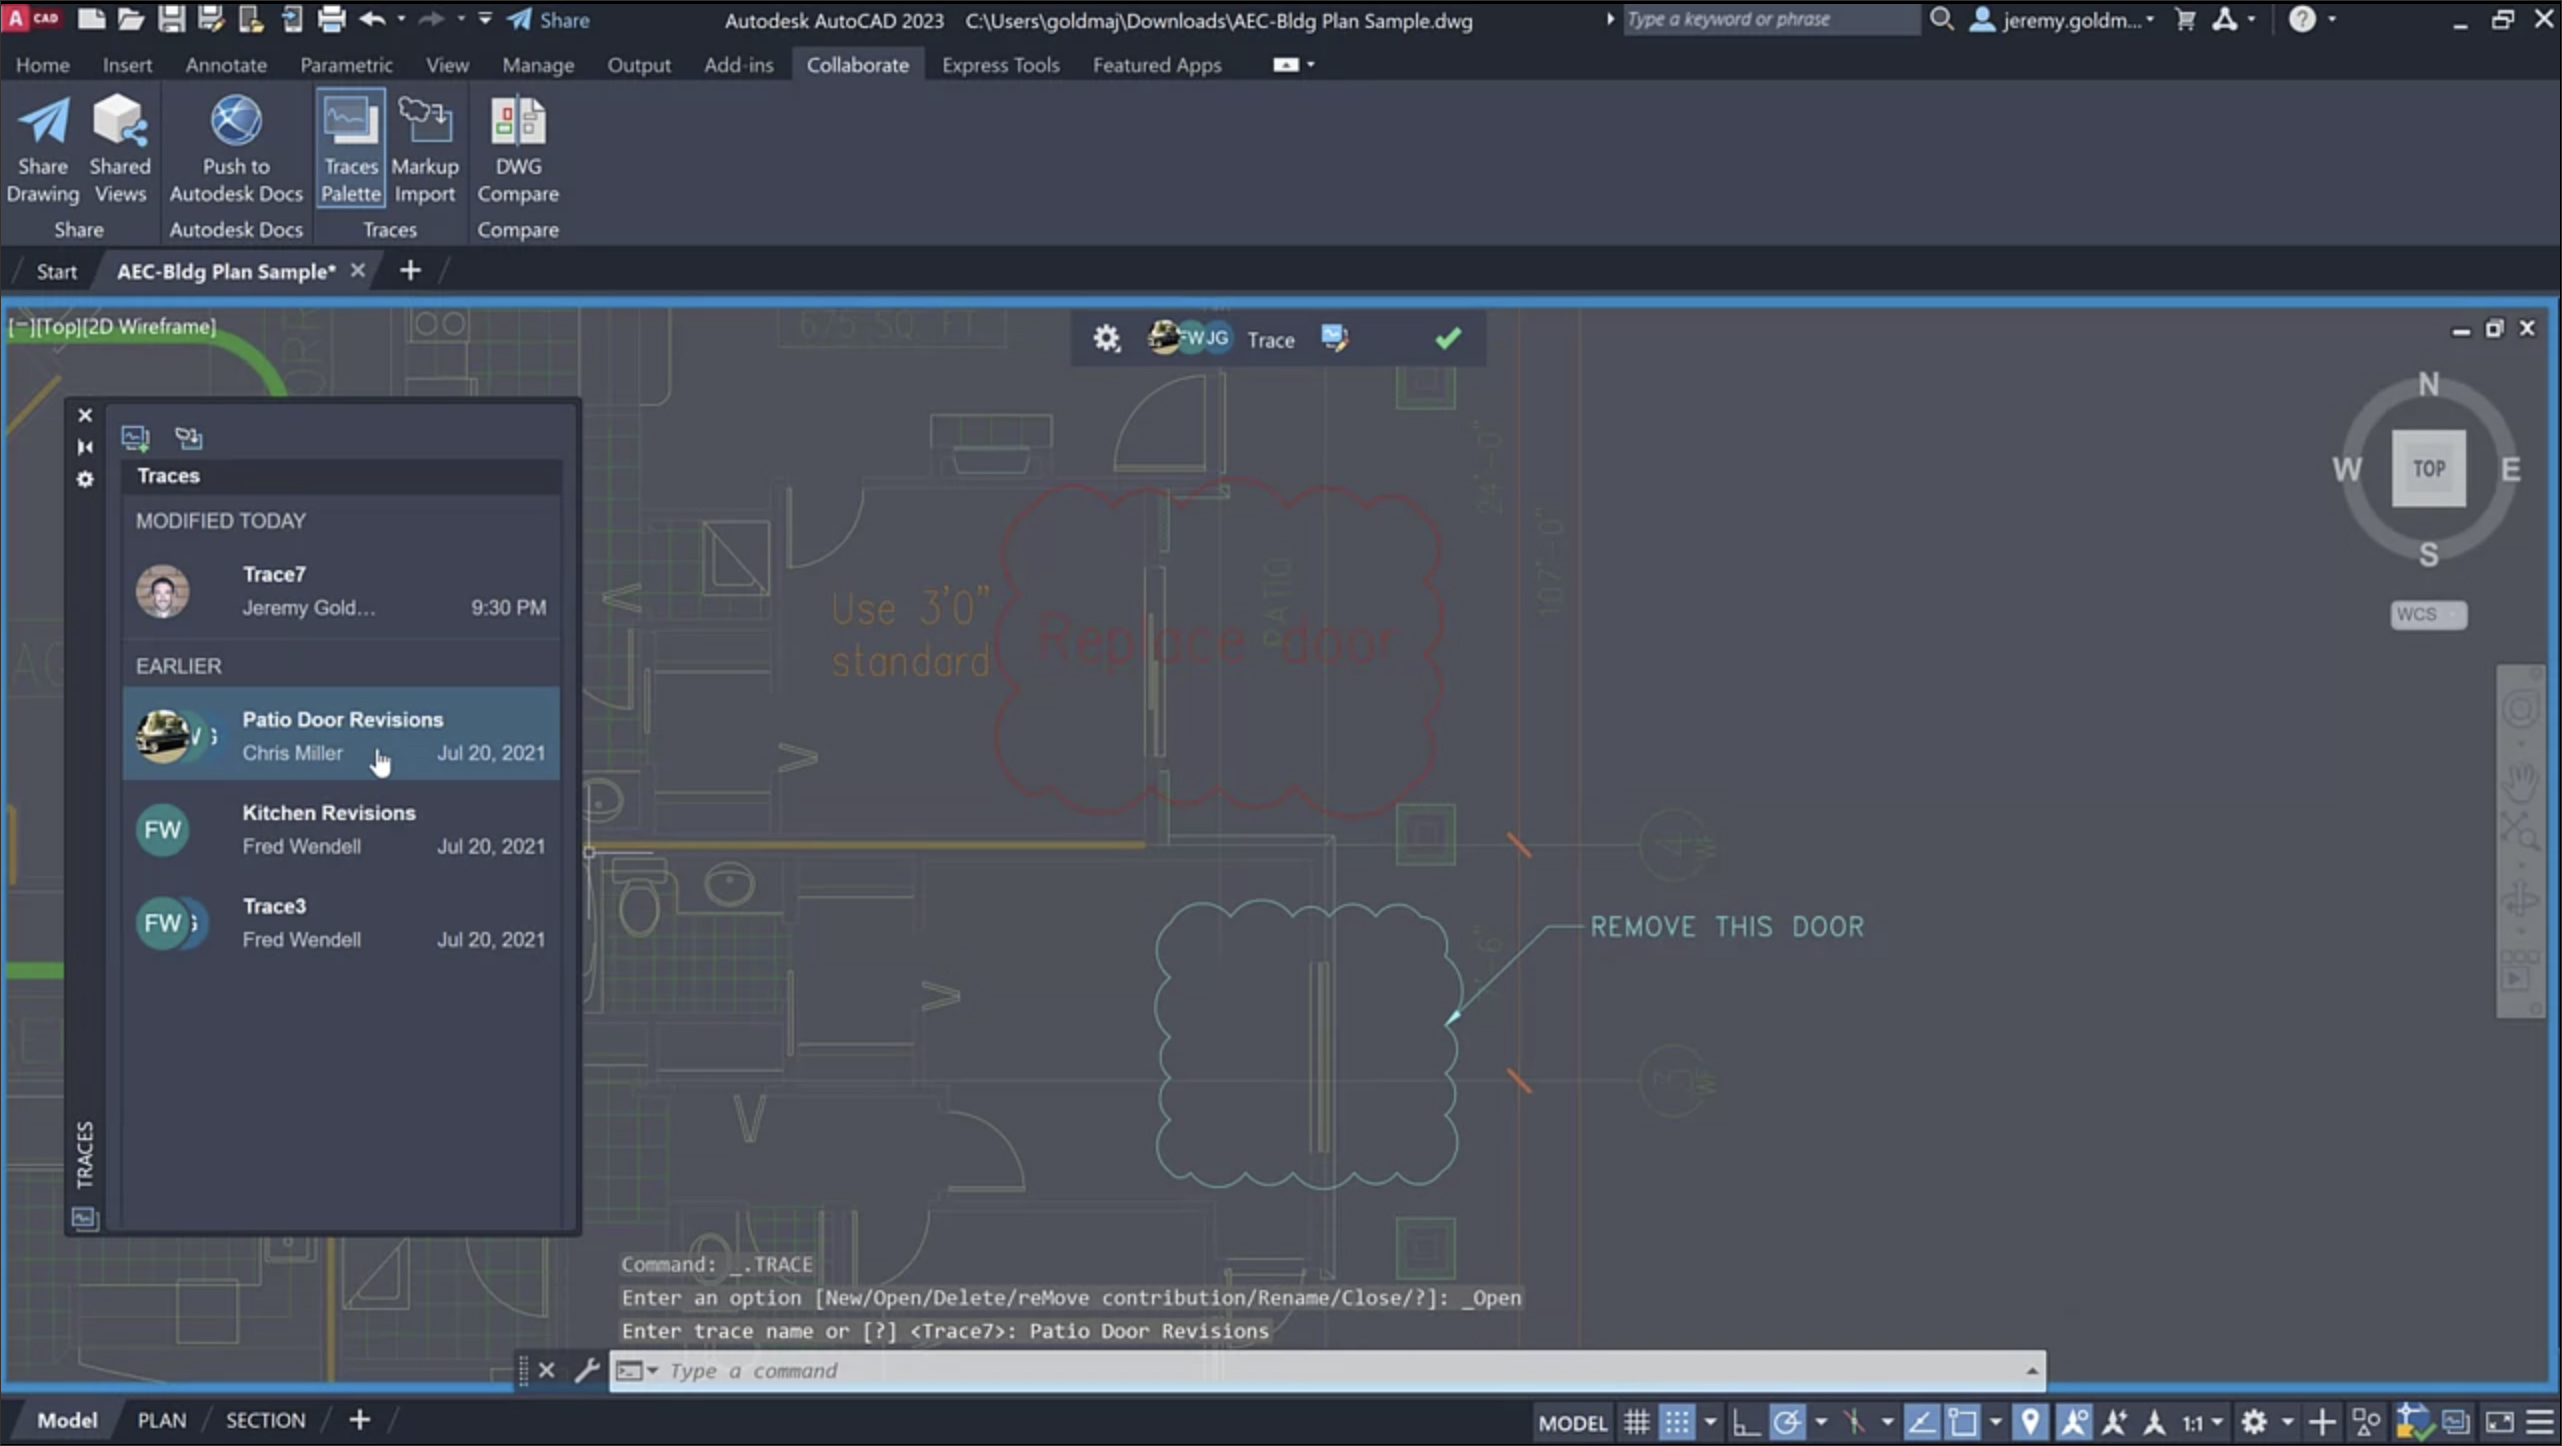Viewport: 2562px width, 1446px height.
Task: Open the Manage ribbon tab
Action: click(x=538, y=65)
